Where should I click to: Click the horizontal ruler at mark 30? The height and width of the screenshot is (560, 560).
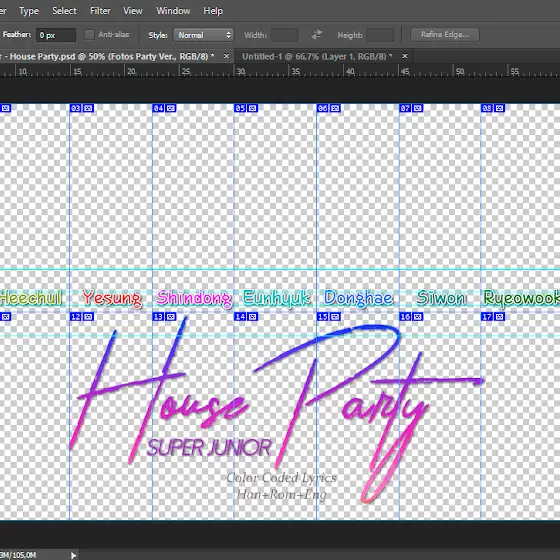coord(241,71)
